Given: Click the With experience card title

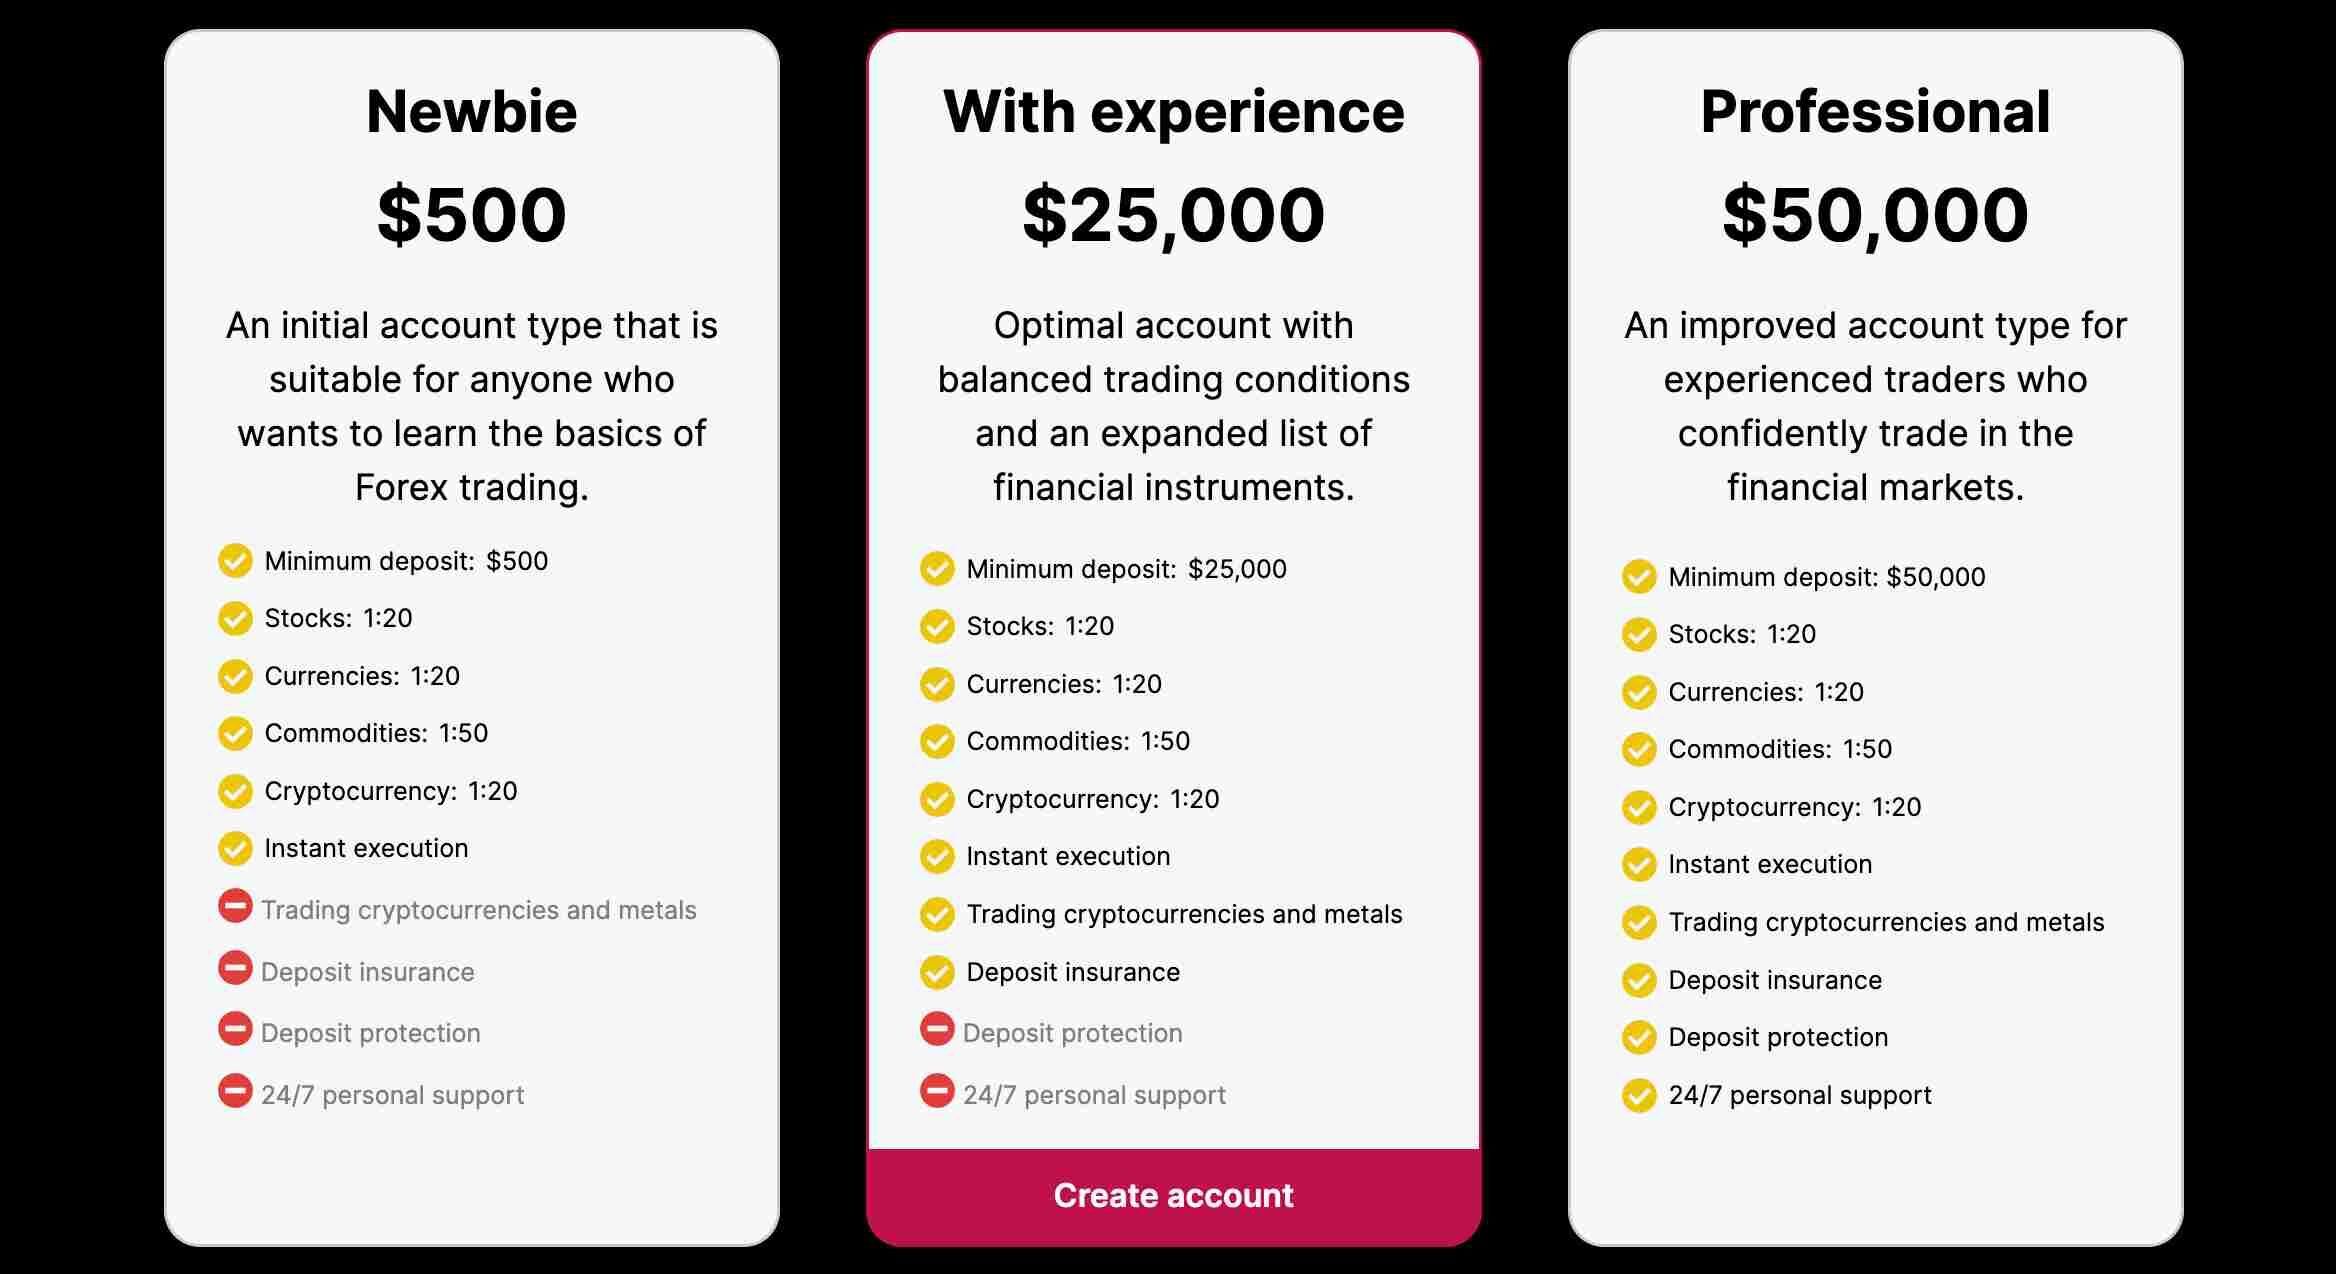Looking at the screenshot, I should click(x=1173, y=111).
